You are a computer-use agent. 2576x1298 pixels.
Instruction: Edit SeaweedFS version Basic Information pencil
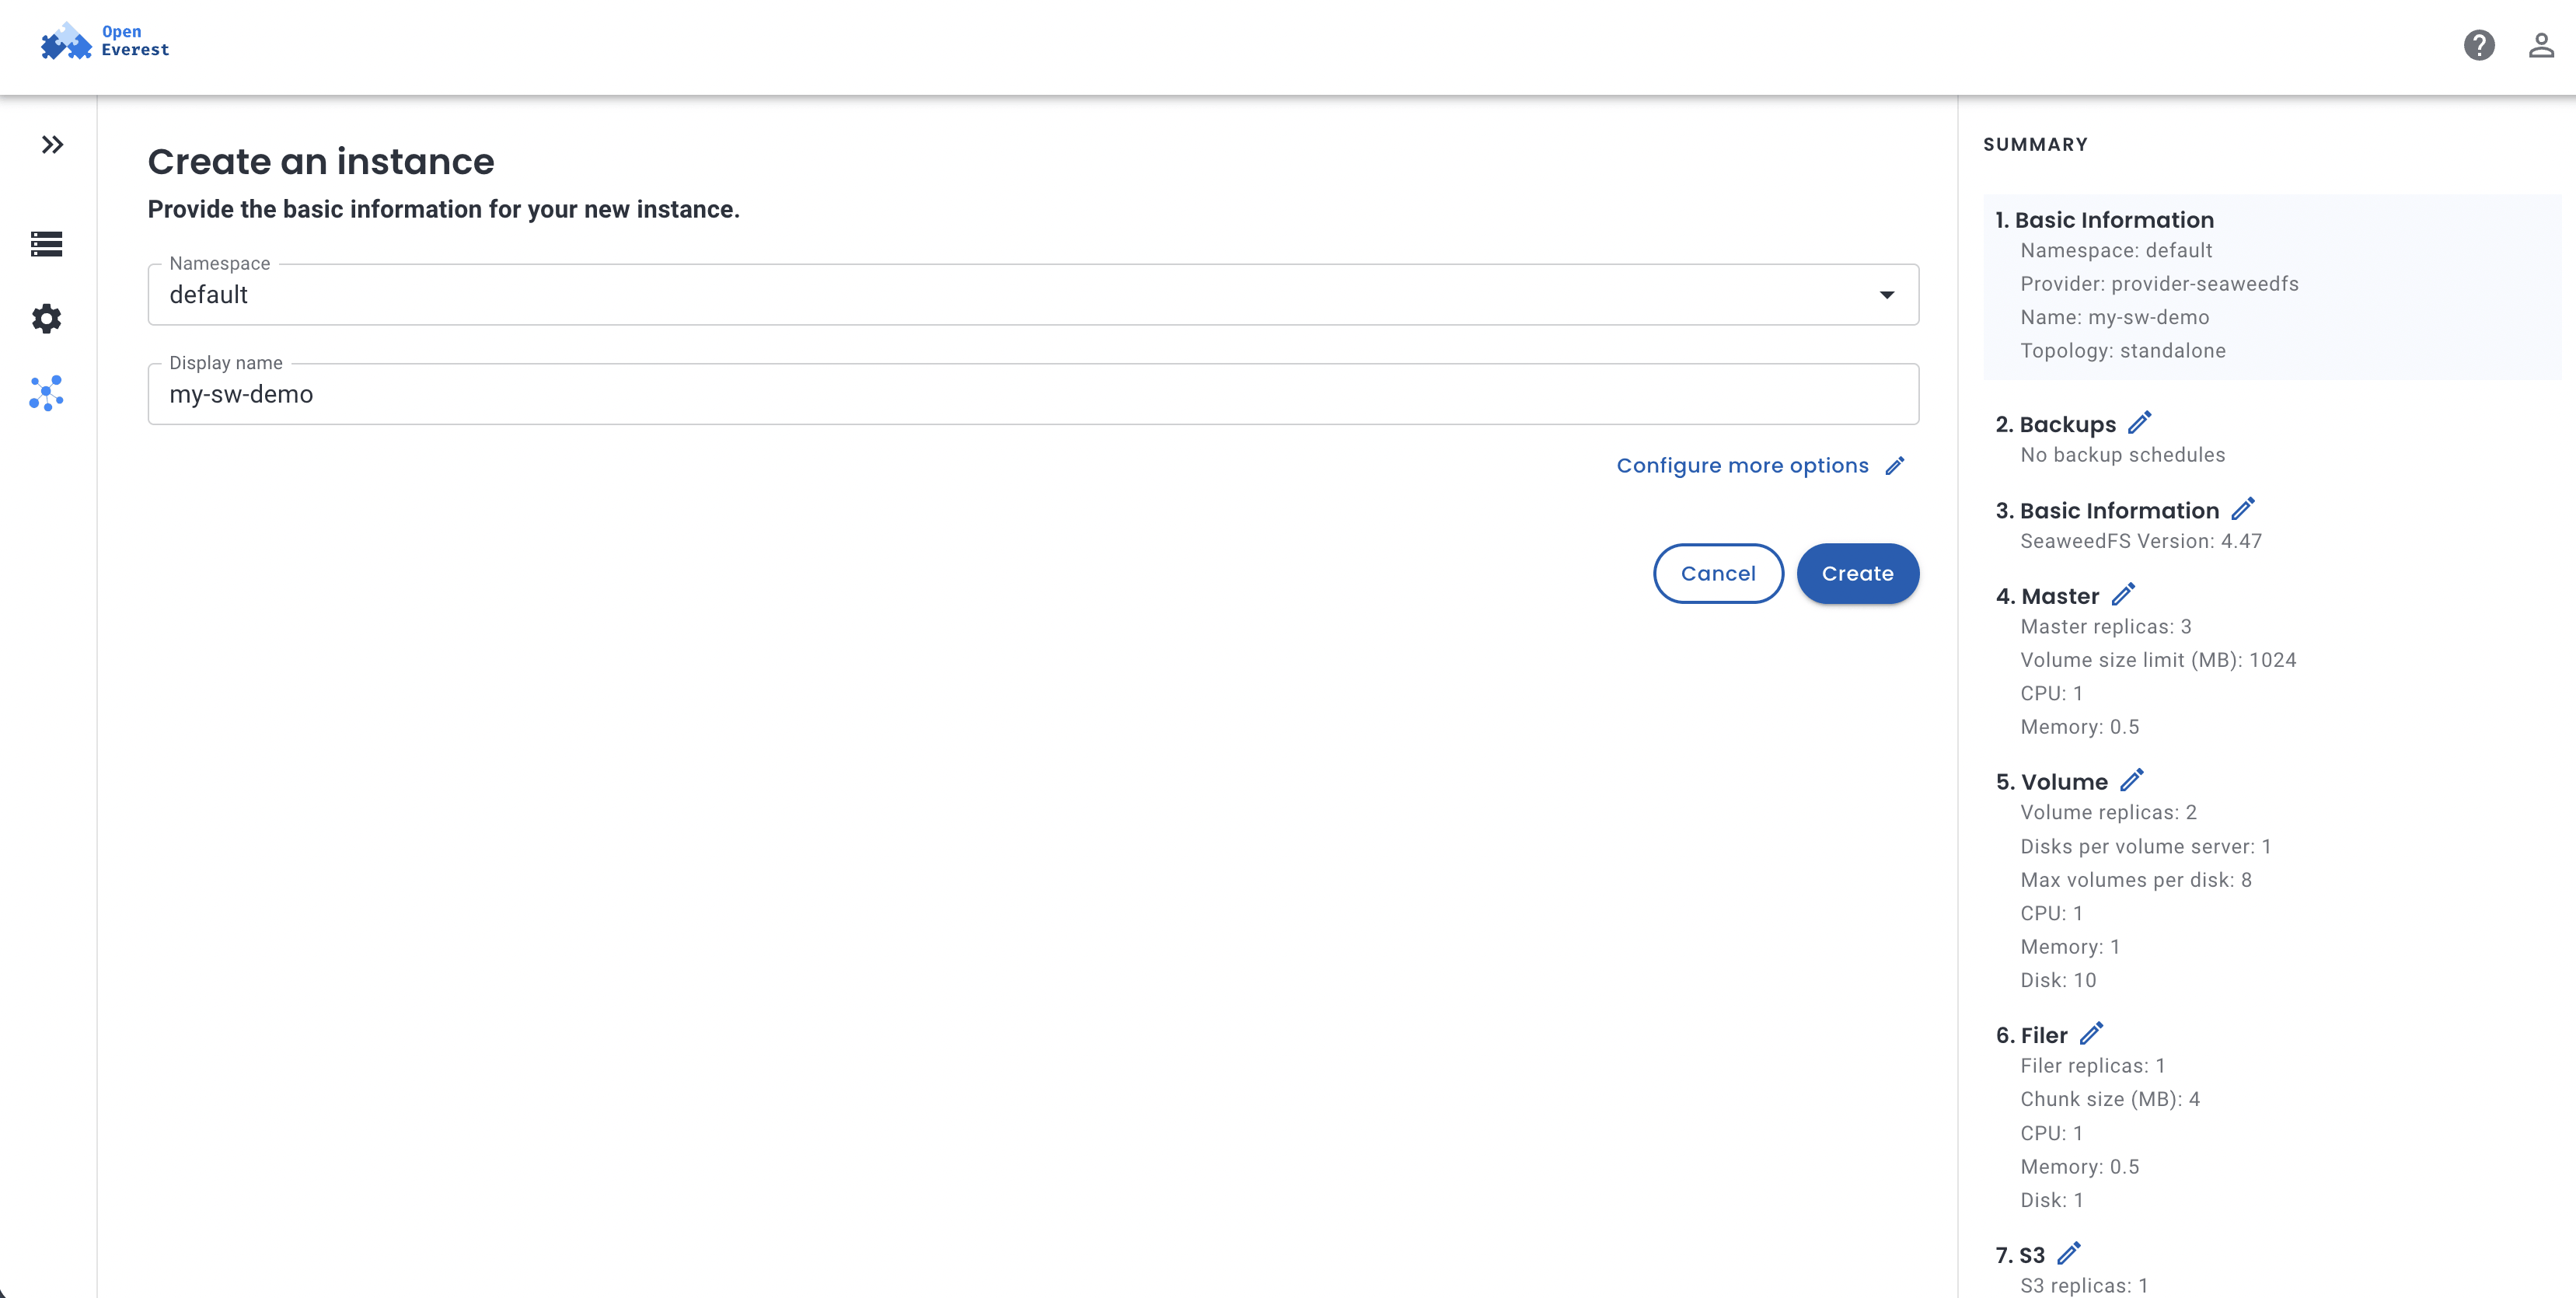2242,509
